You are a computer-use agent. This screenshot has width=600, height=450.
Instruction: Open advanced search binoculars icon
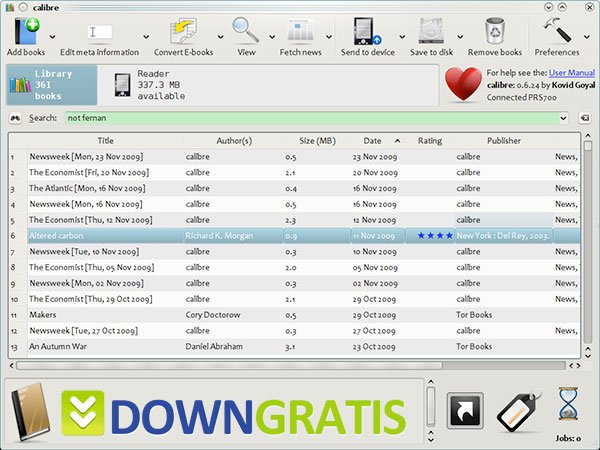pos(15,118)
